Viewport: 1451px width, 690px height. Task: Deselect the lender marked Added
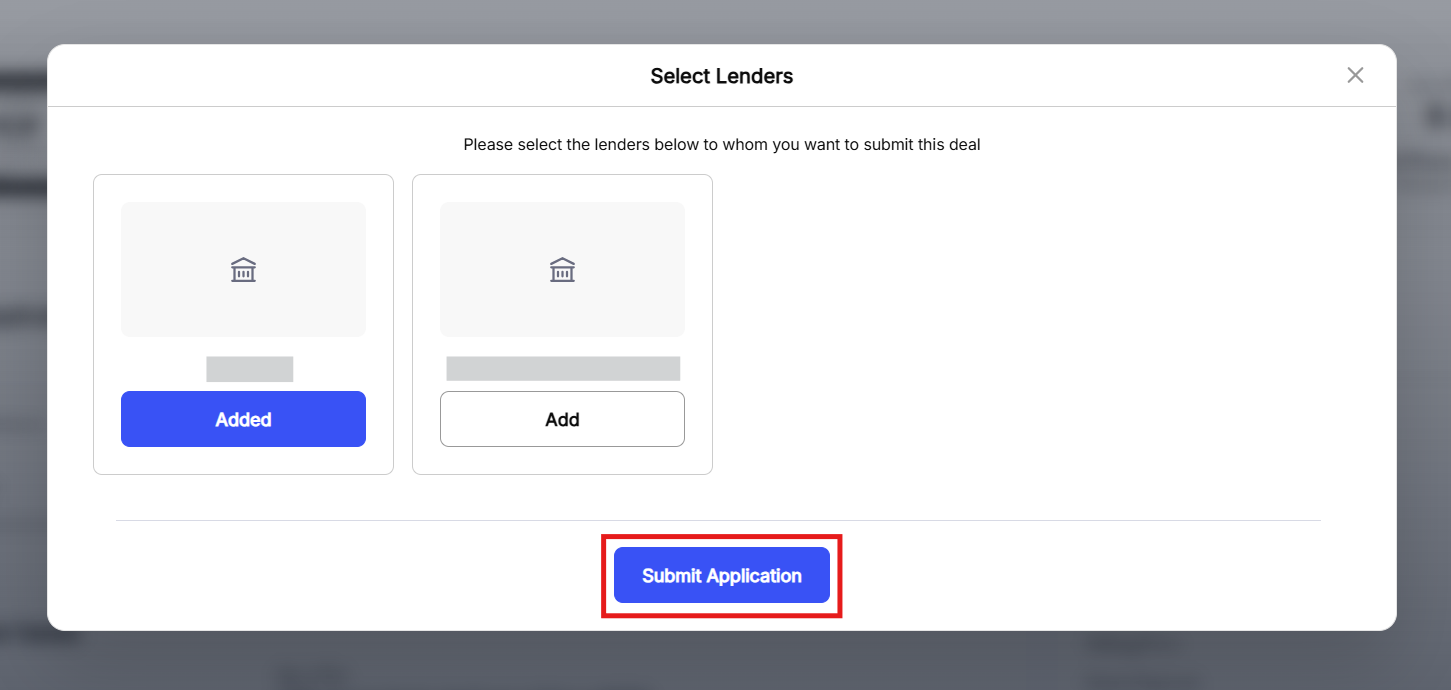[x=243, y=419]
